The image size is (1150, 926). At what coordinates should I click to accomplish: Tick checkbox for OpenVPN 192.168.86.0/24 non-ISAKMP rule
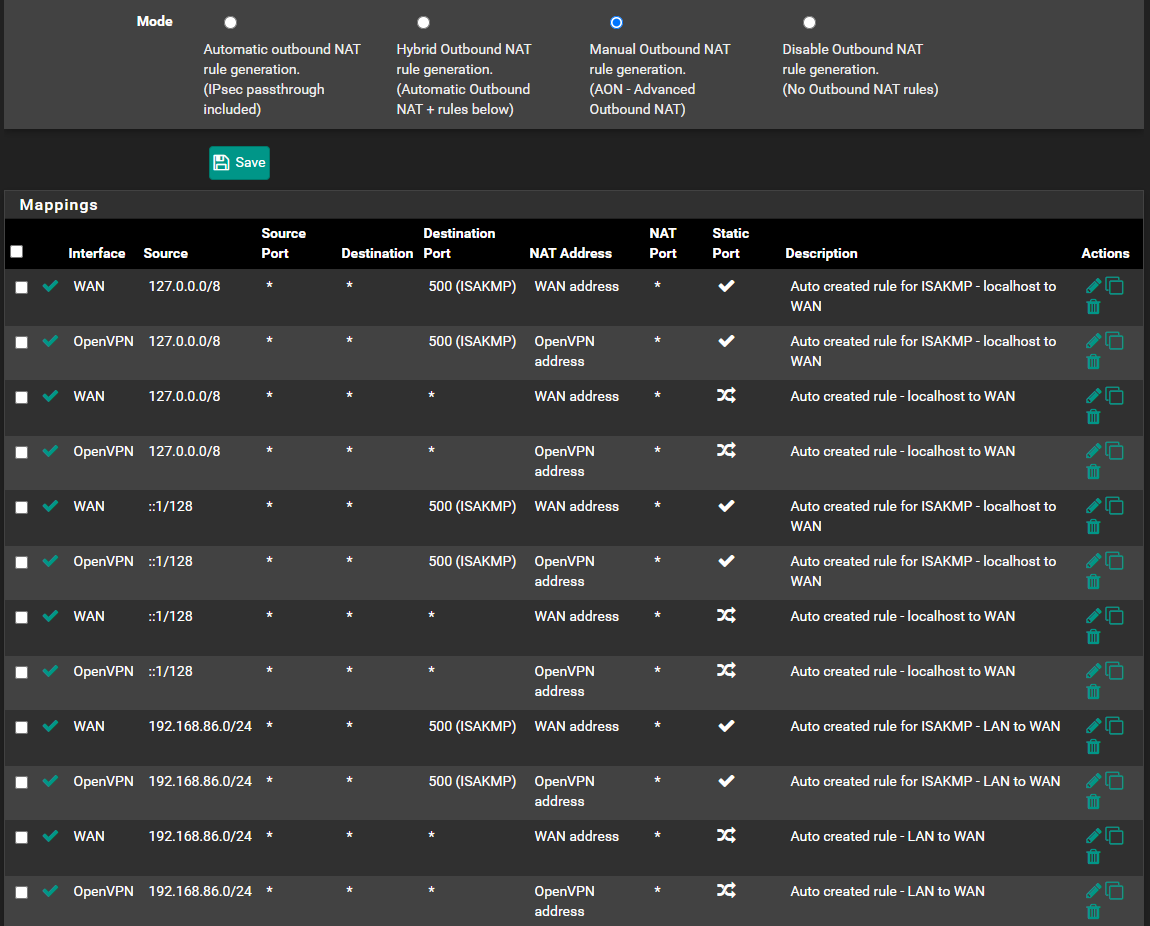coord(22,892)
